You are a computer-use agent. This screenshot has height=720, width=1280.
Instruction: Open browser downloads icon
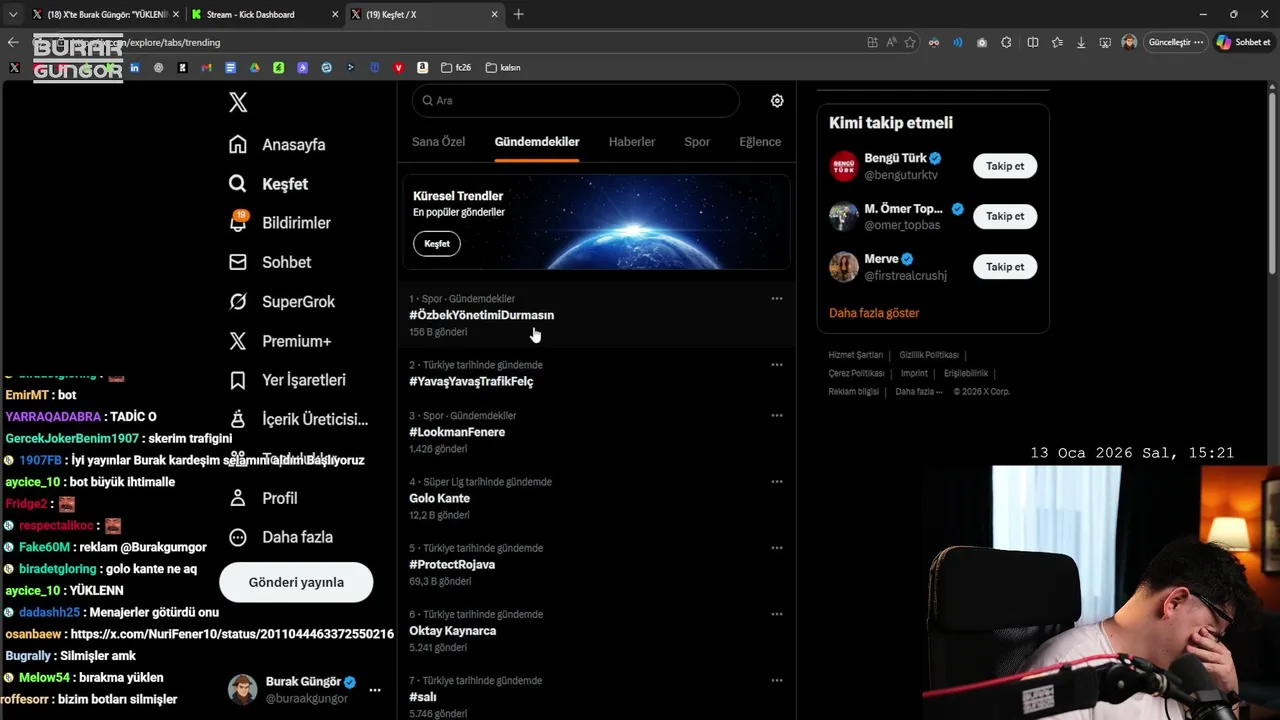click(1081, 42)
